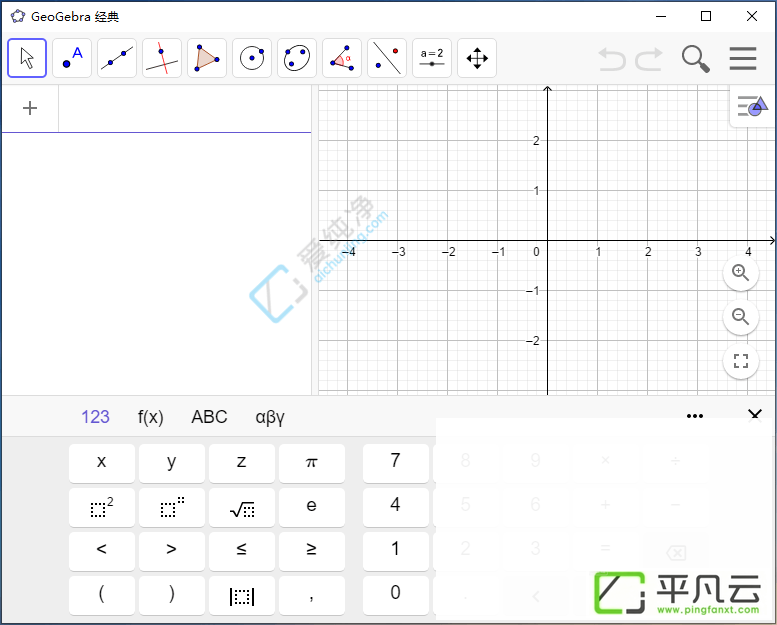
Task: Tap the square root key
Action: [242, 507]
